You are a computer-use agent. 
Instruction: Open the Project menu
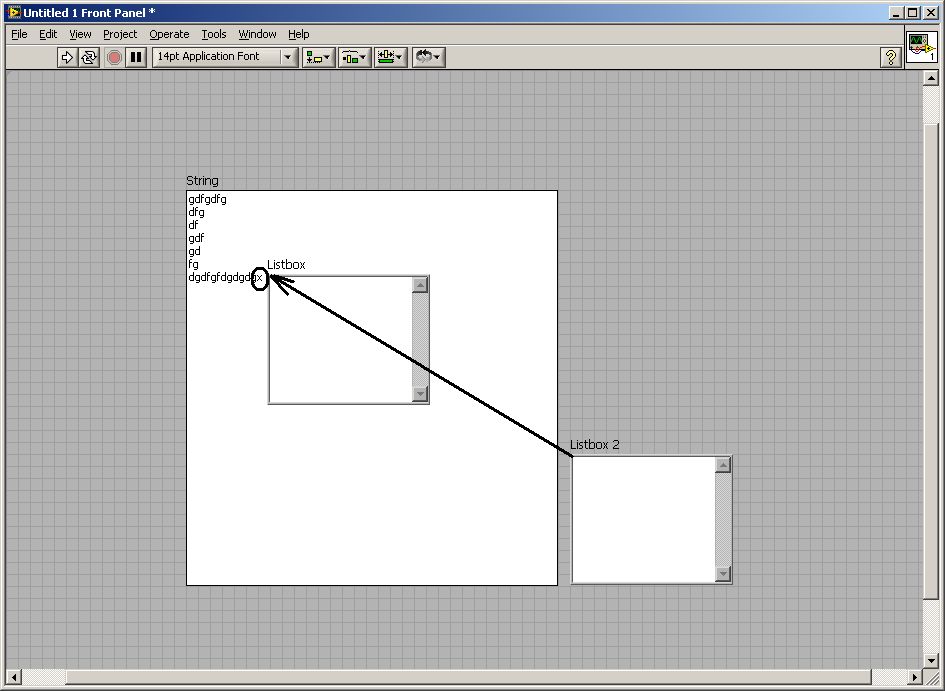tap(120, 34)
